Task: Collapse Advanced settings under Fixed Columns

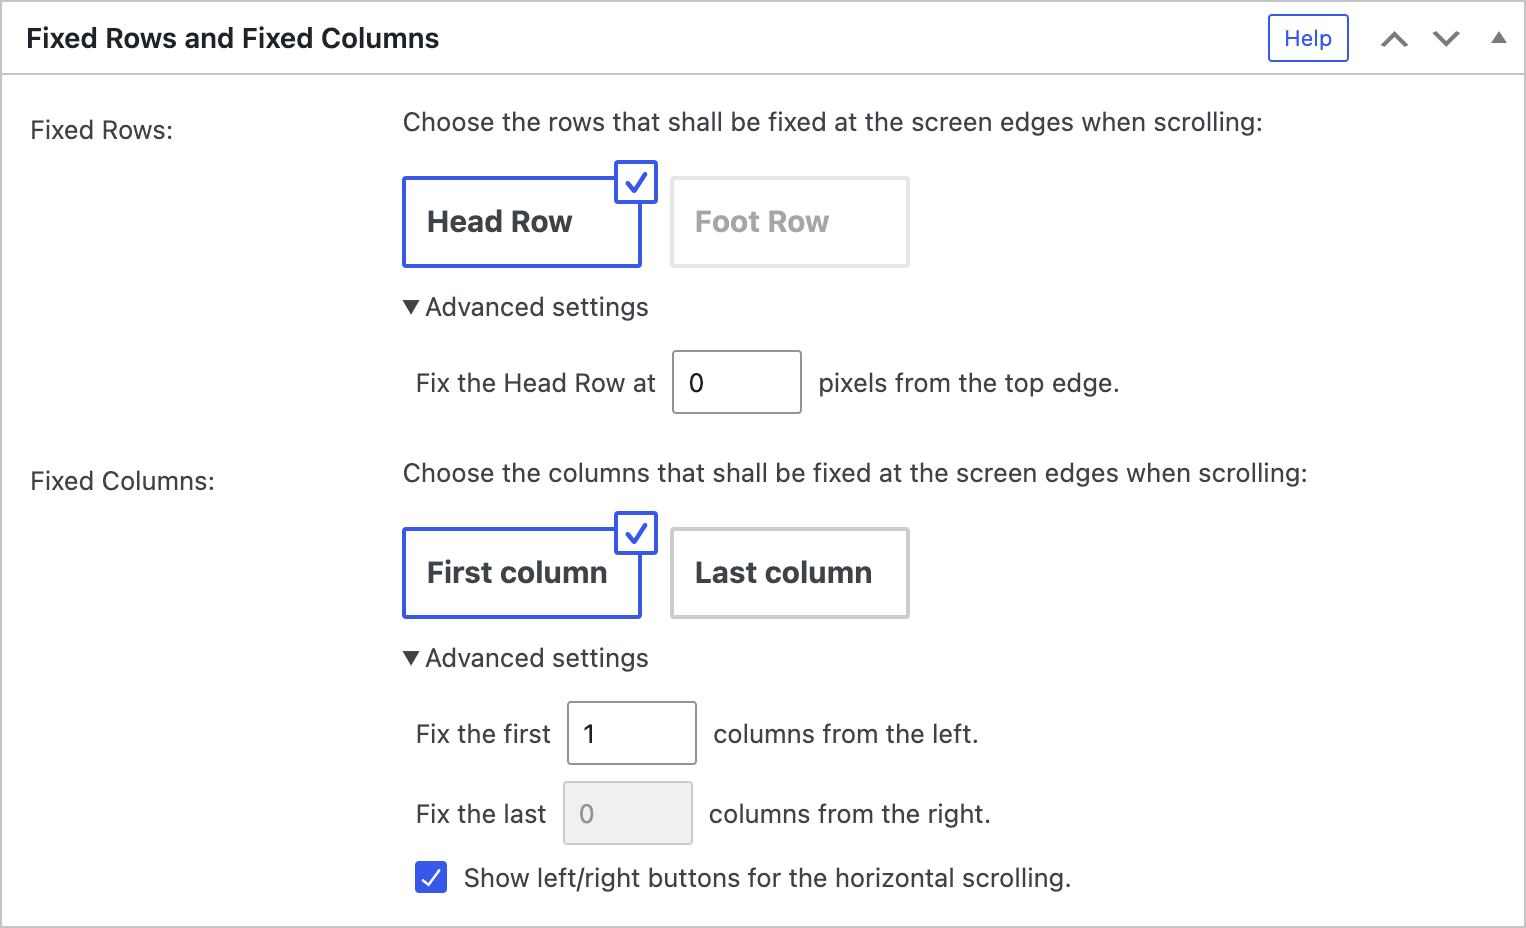Action: [525, 658]
